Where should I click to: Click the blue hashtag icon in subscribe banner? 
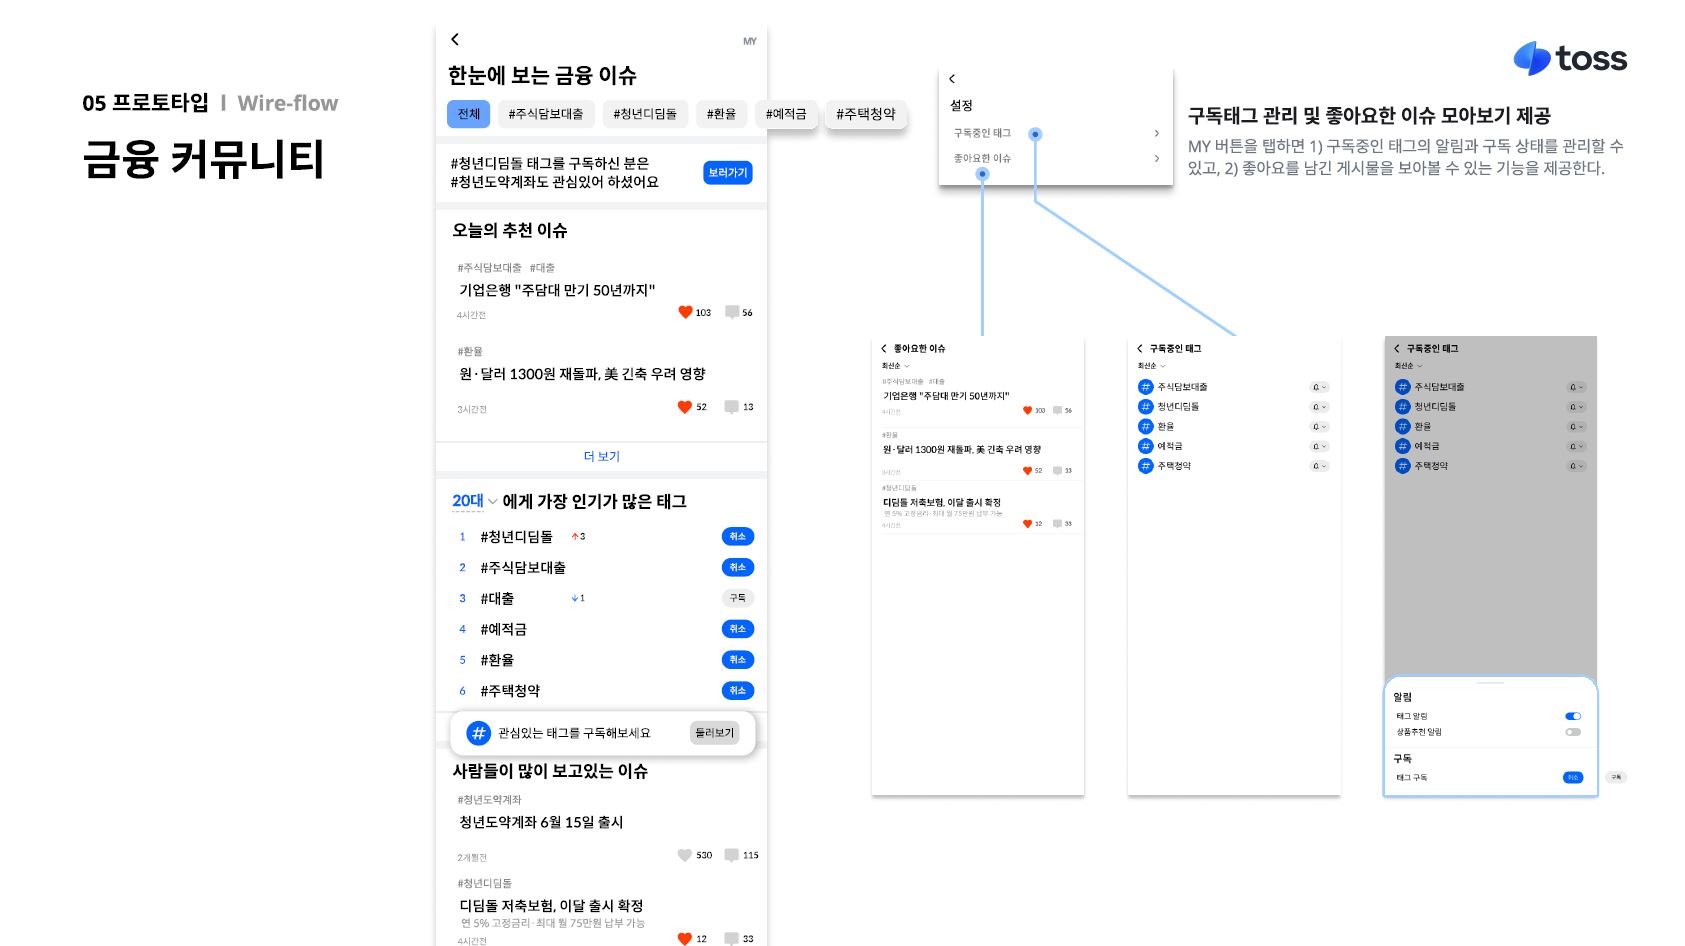[x=478, y=733]
